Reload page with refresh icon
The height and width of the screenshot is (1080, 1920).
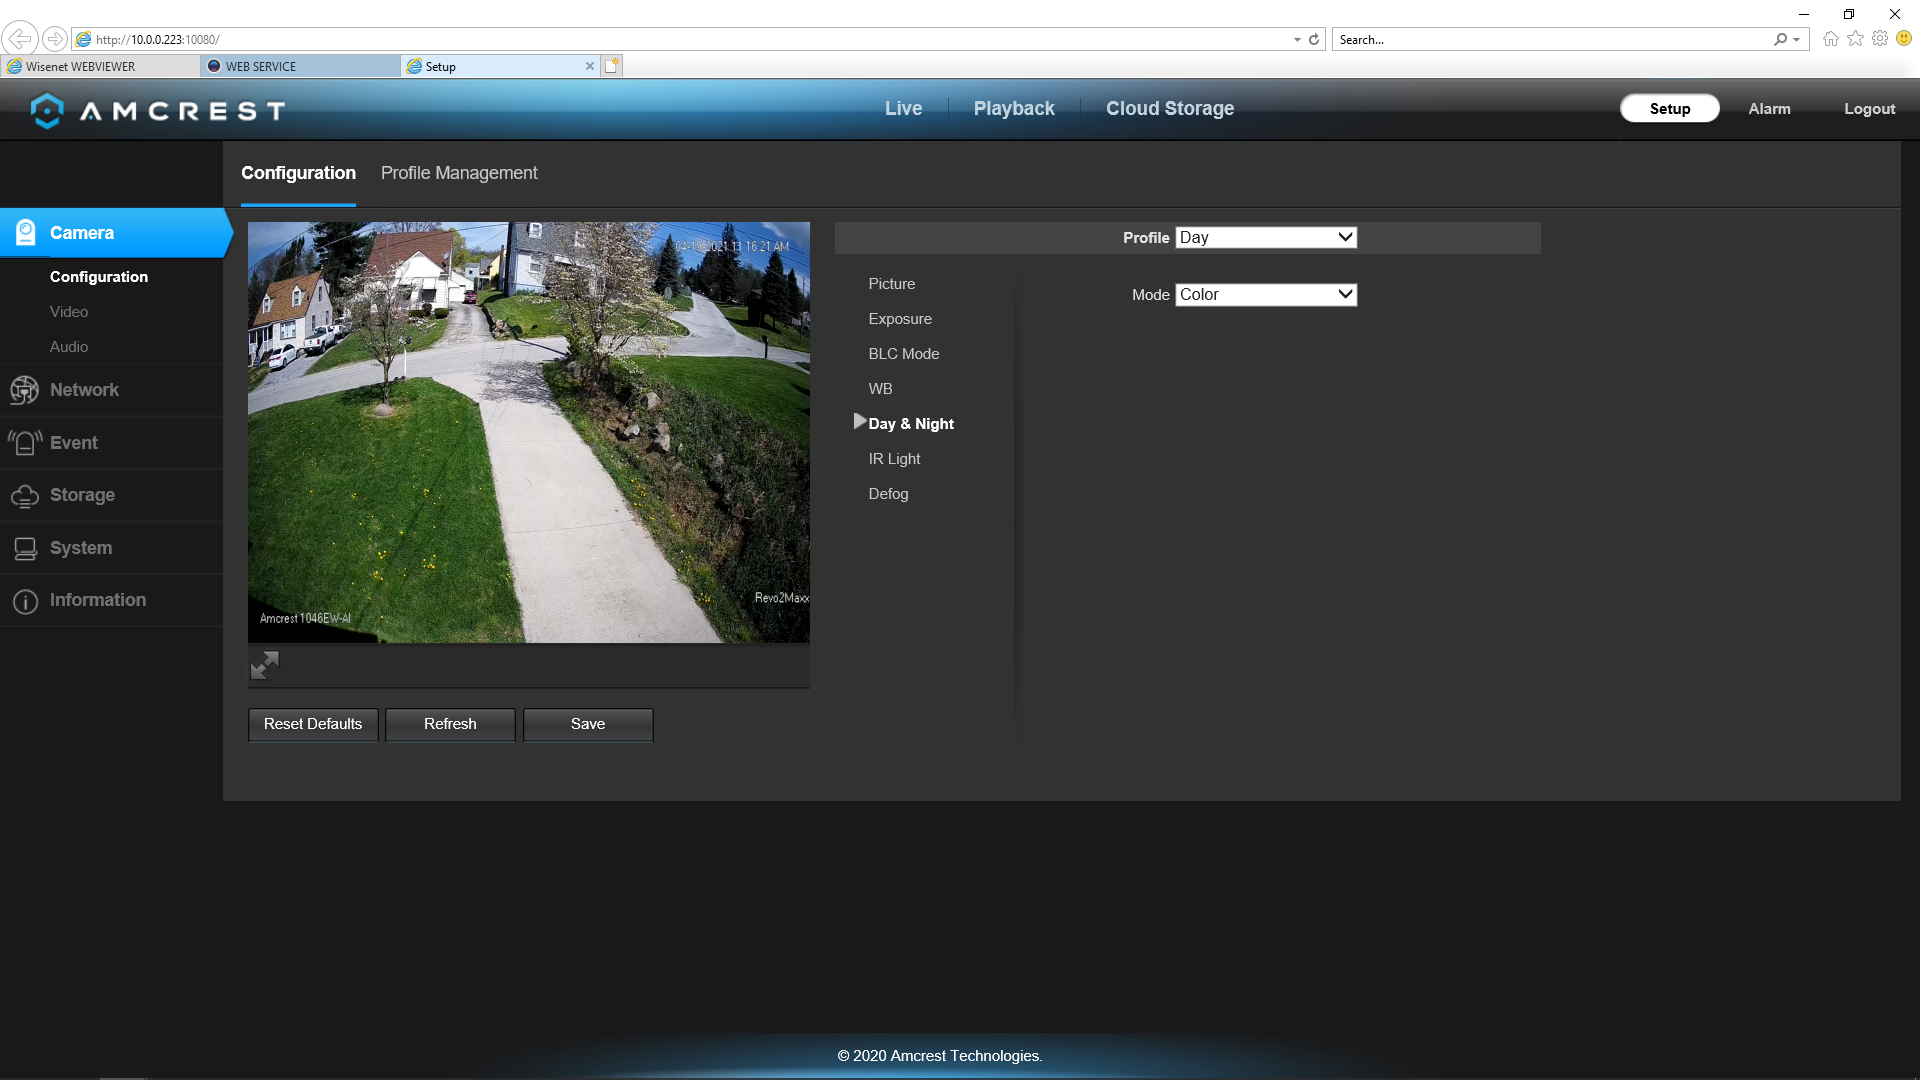1314,39
